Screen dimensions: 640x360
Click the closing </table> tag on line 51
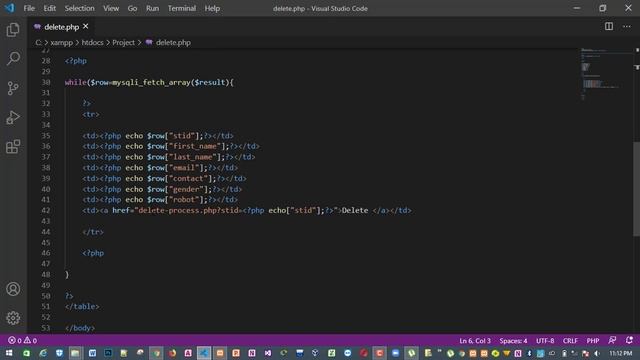point(82,307)
